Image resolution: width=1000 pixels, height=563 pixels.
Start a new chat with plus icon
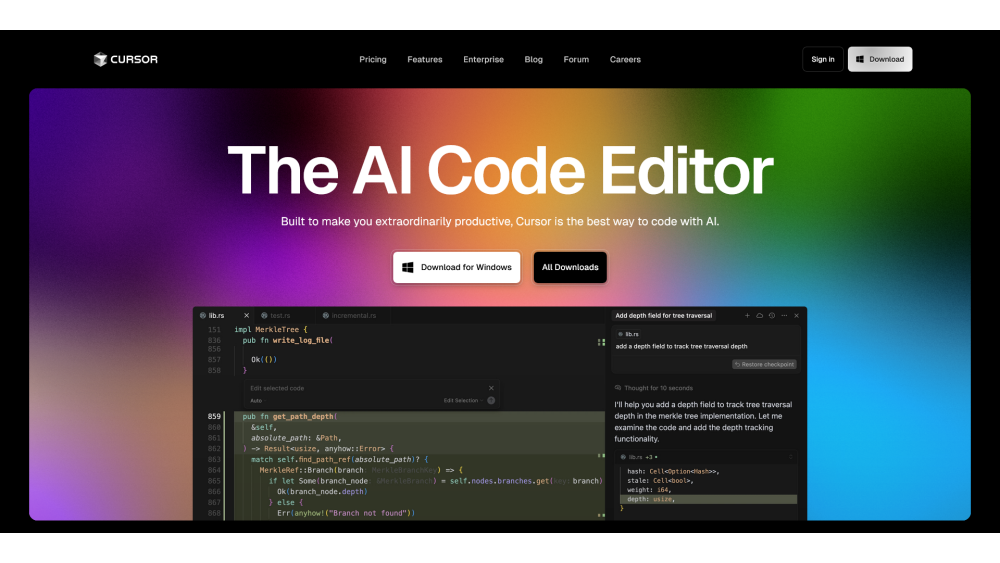pos(747,316)
